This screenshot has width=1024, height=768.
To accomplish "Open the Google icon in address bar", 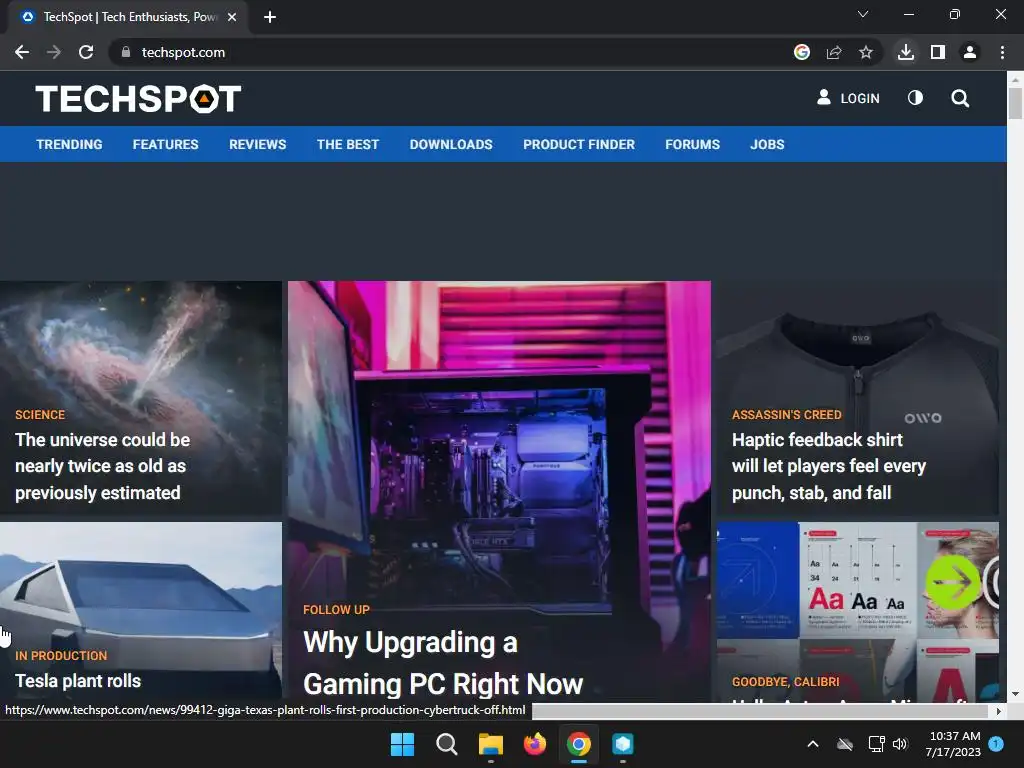I will point(802,52).
